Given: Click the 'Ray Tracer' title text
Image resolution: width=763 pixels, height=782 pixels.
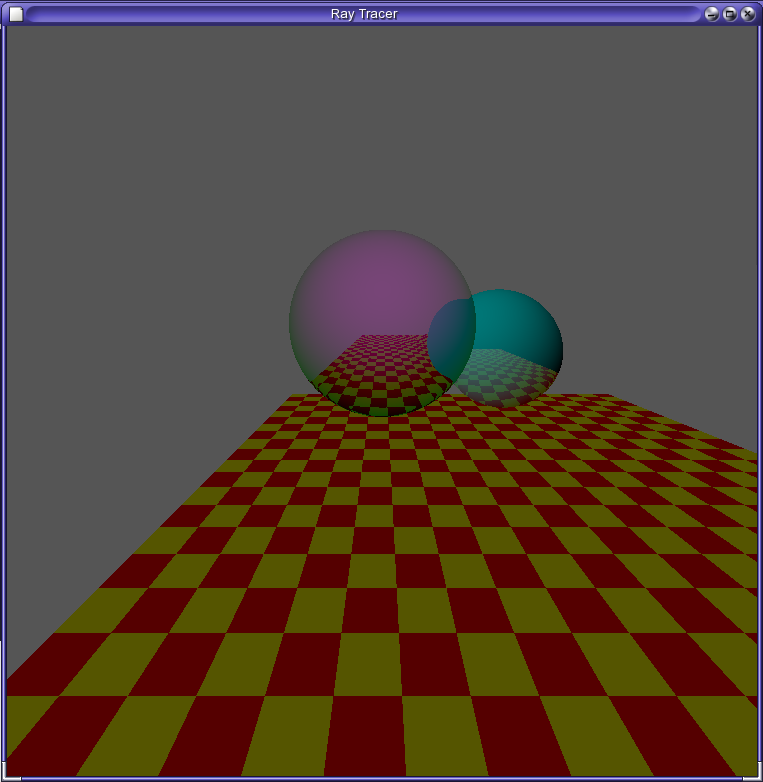Looking at the screenshot, I should click(364, 14).
